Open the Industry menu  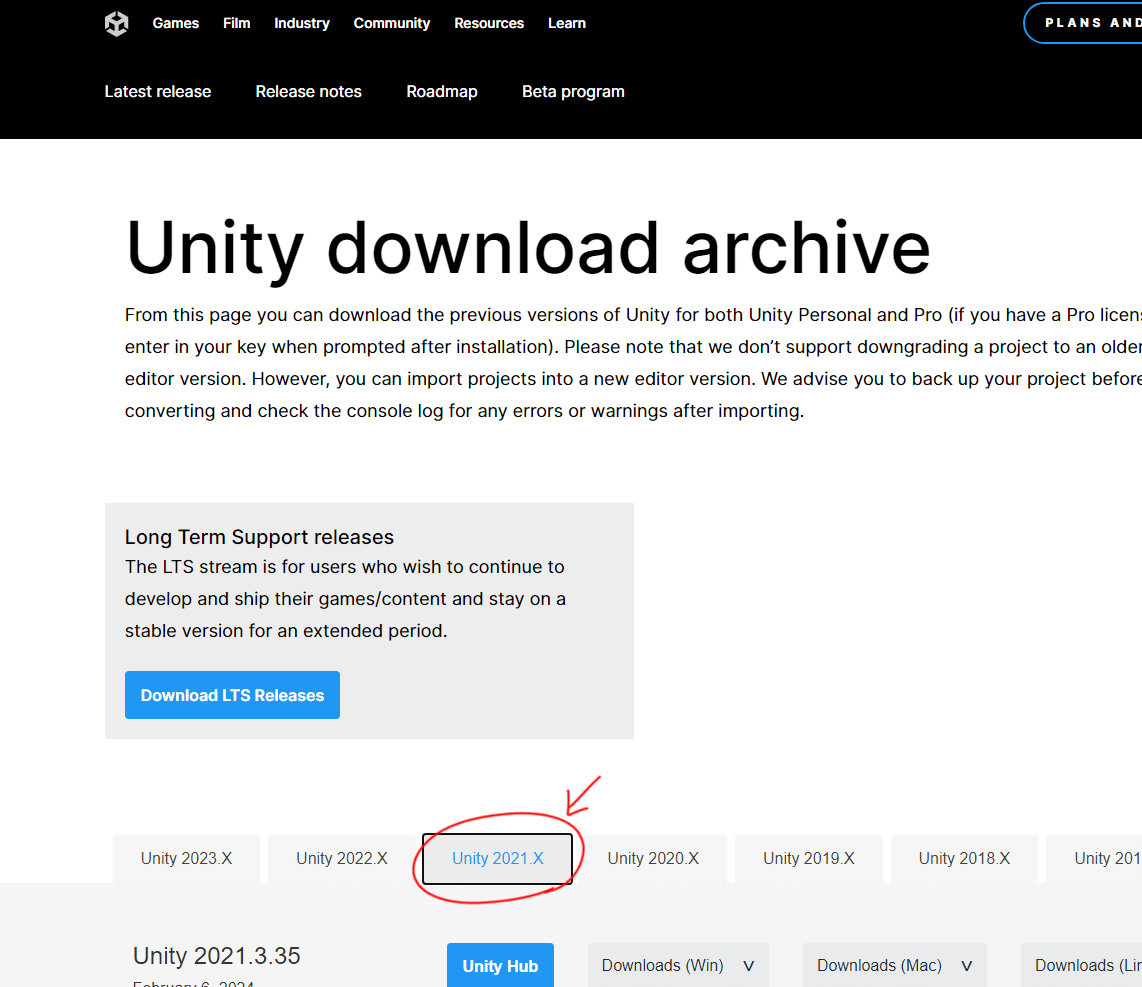point(302,23)
